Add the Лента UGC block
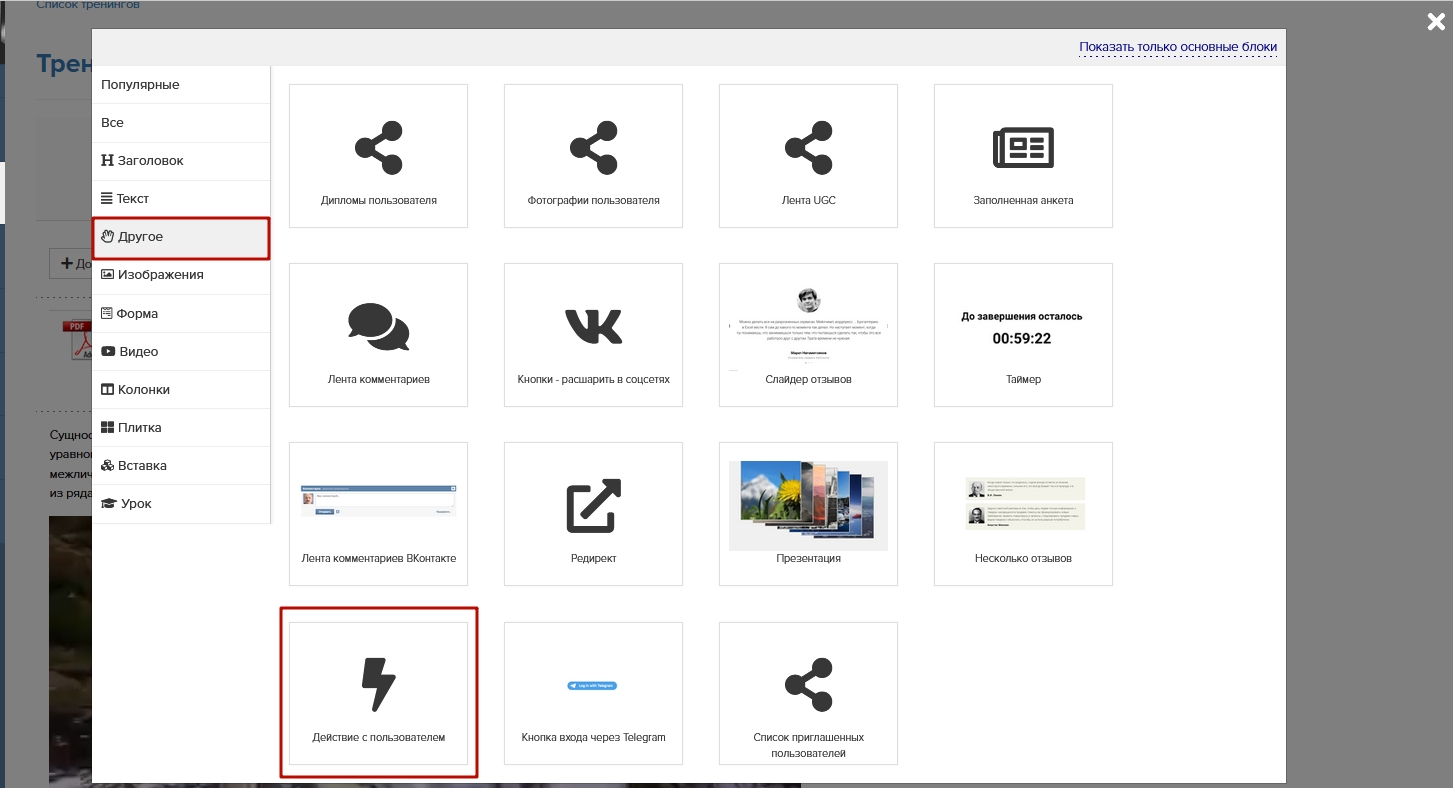The image size is (1453, 788). 808,156
